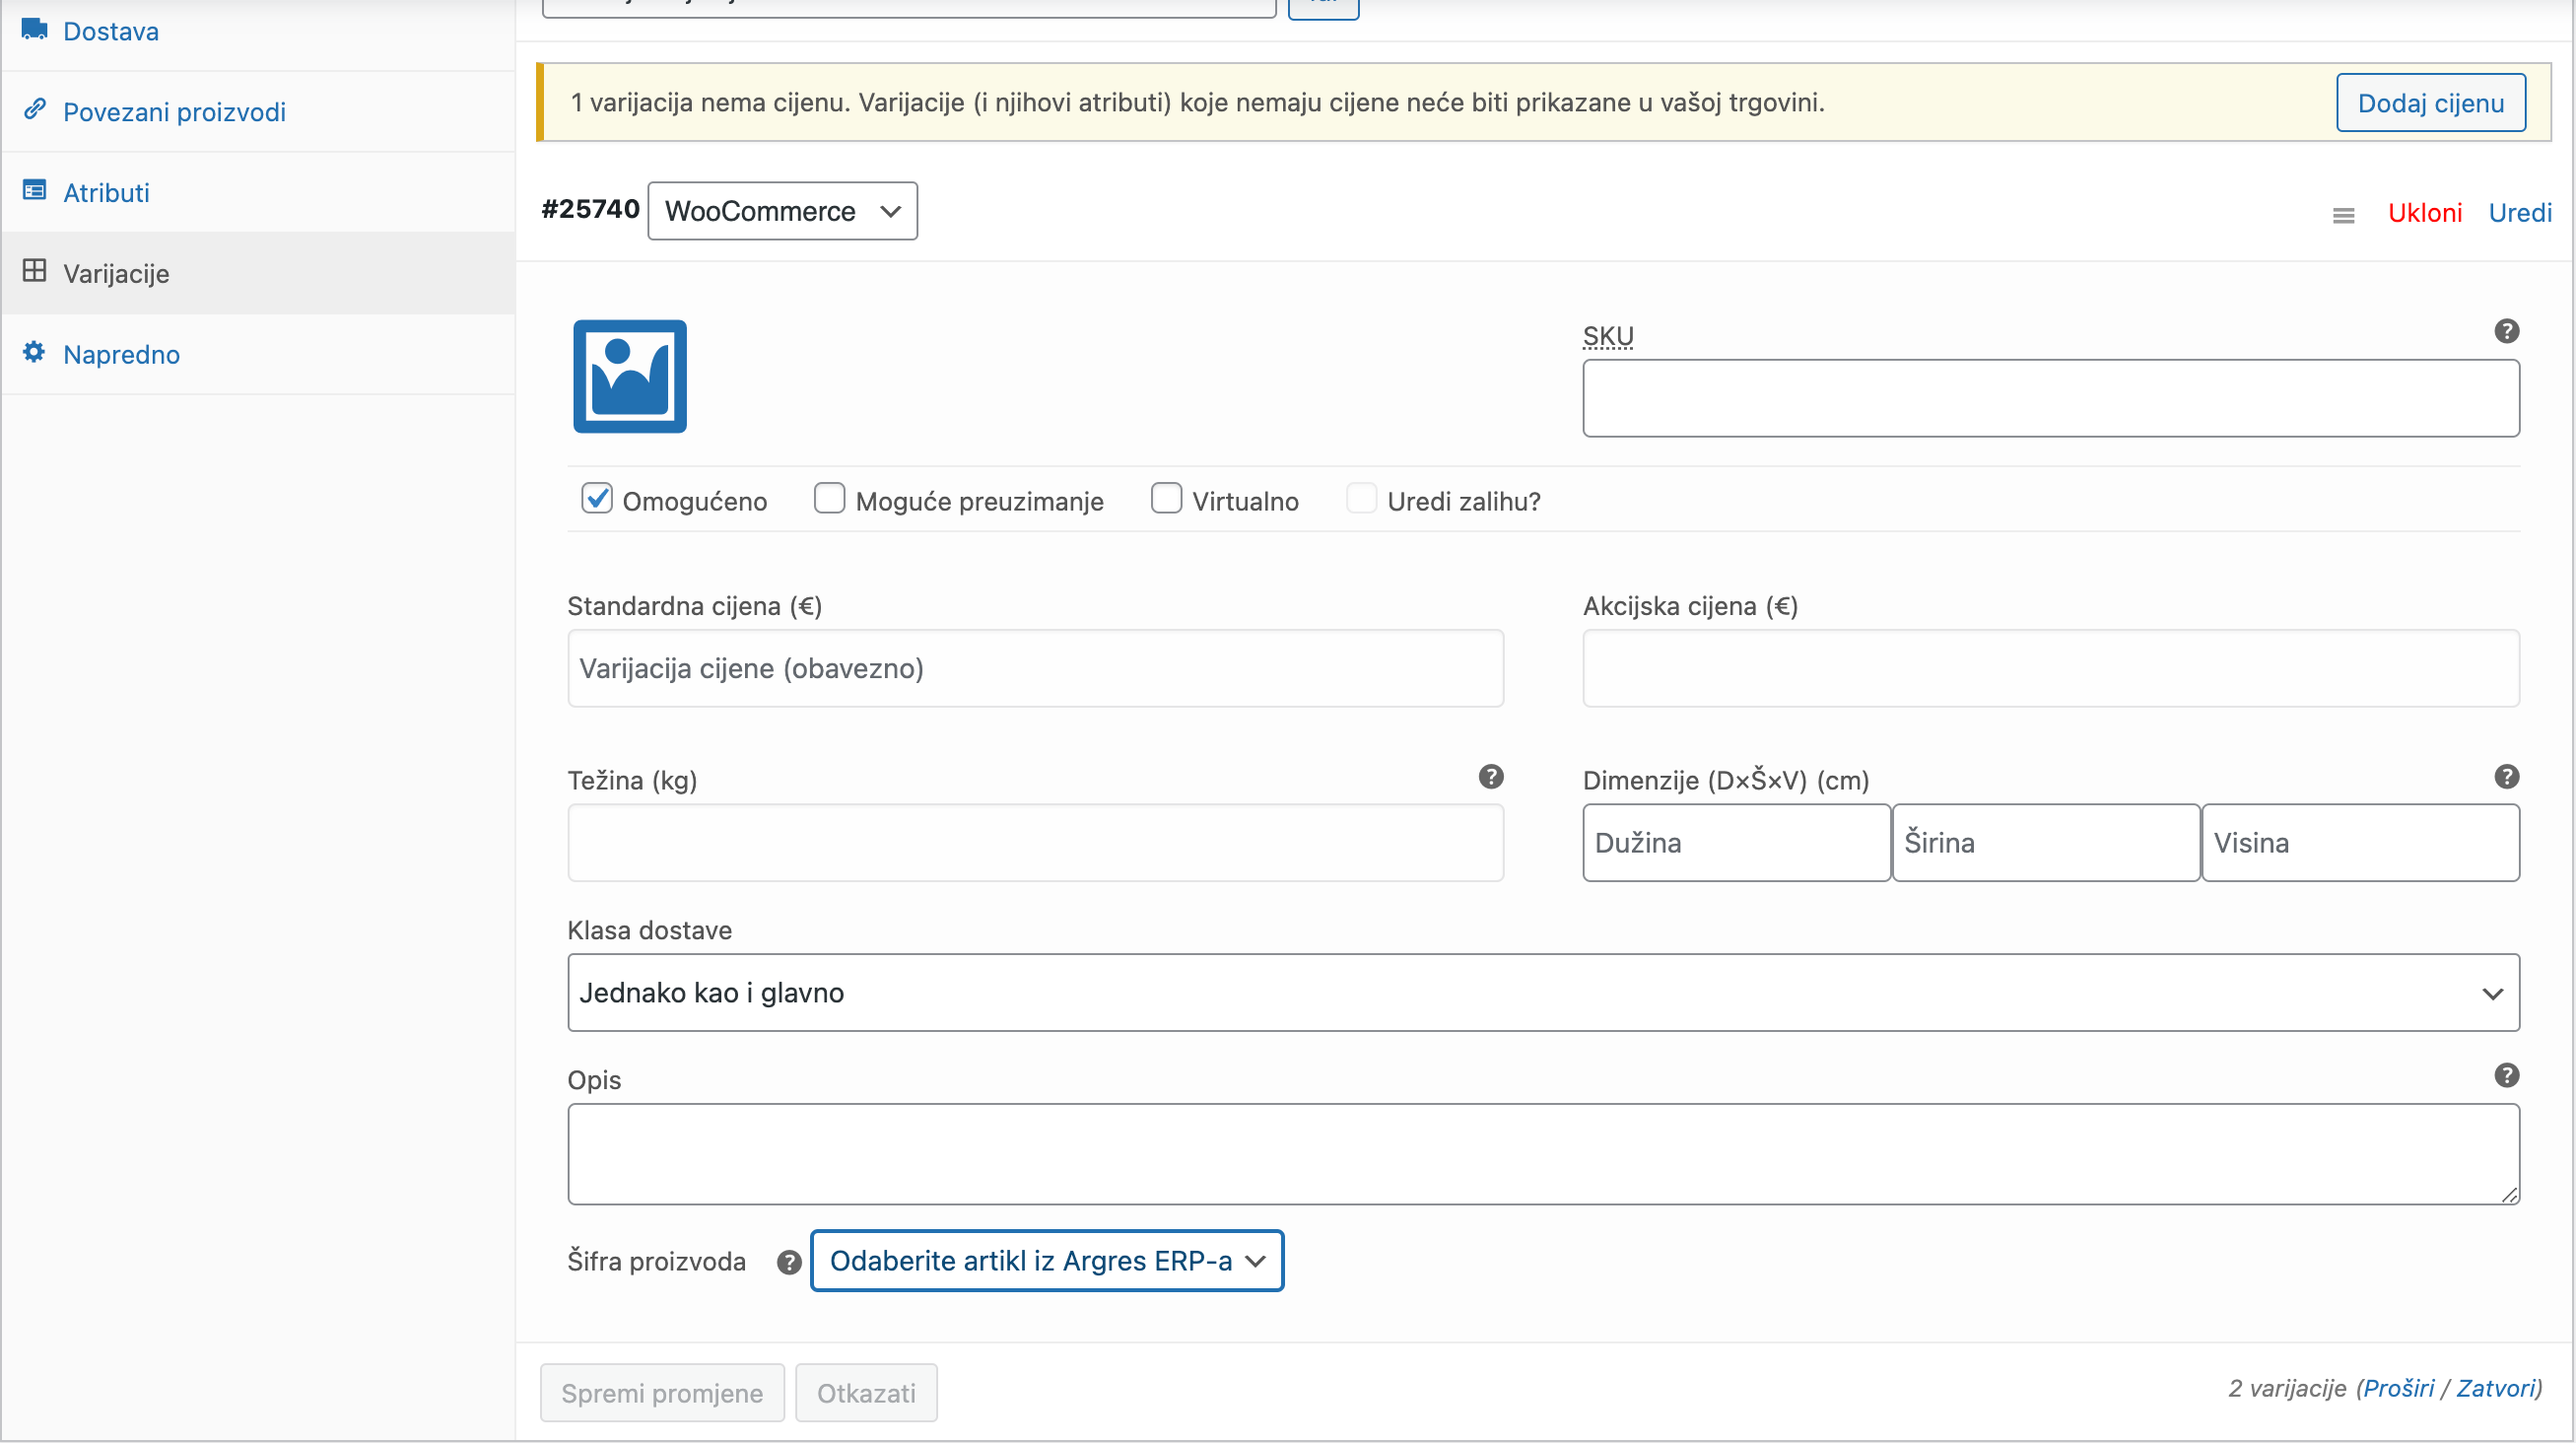Uncheck the Omogućeno checkbox
The width and height of the screenshot is (2576, 1443).
tap(596, 498)
